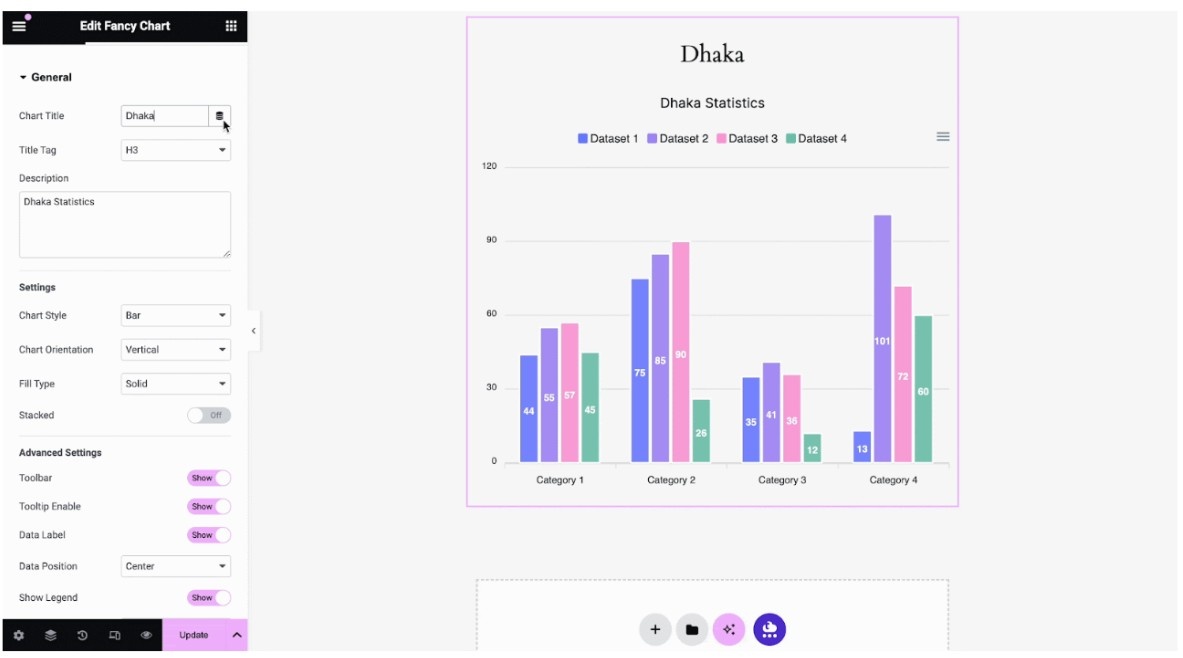
Task: Open the History icon in the bottom bar
Action: (82, 635)
